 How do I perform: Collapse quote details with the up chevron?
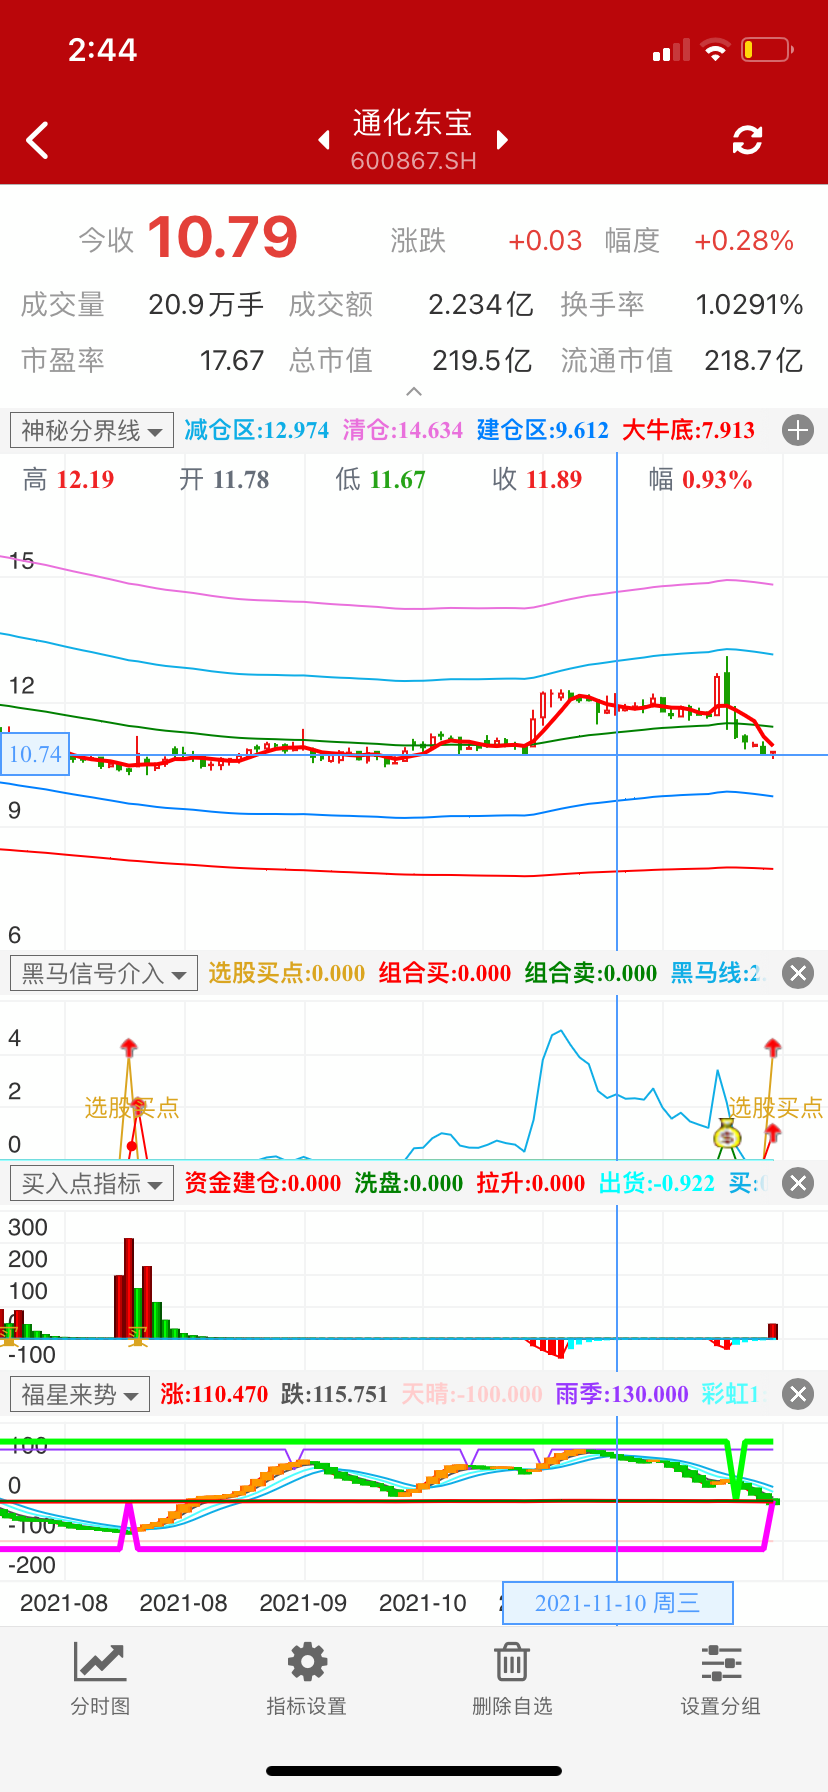coord(414,391)
